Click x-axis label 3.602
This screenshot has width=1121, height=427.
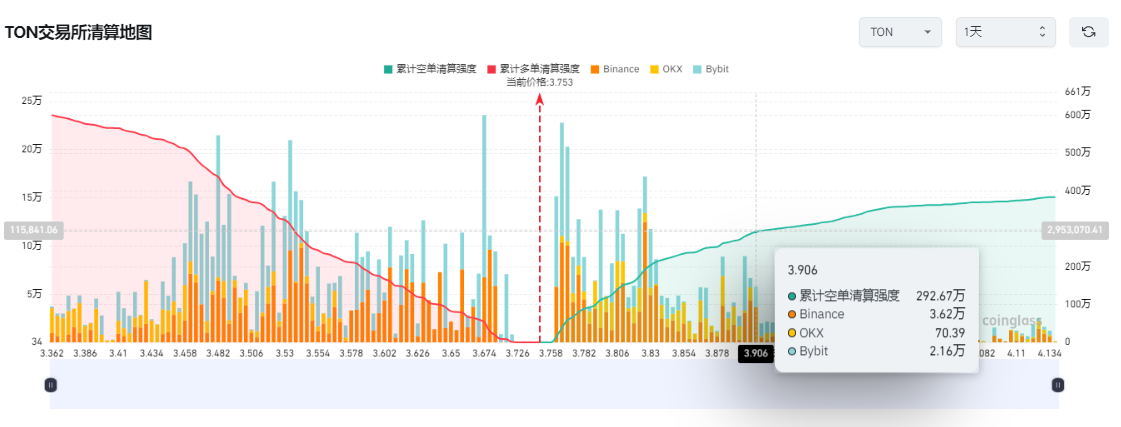[385, 353]
